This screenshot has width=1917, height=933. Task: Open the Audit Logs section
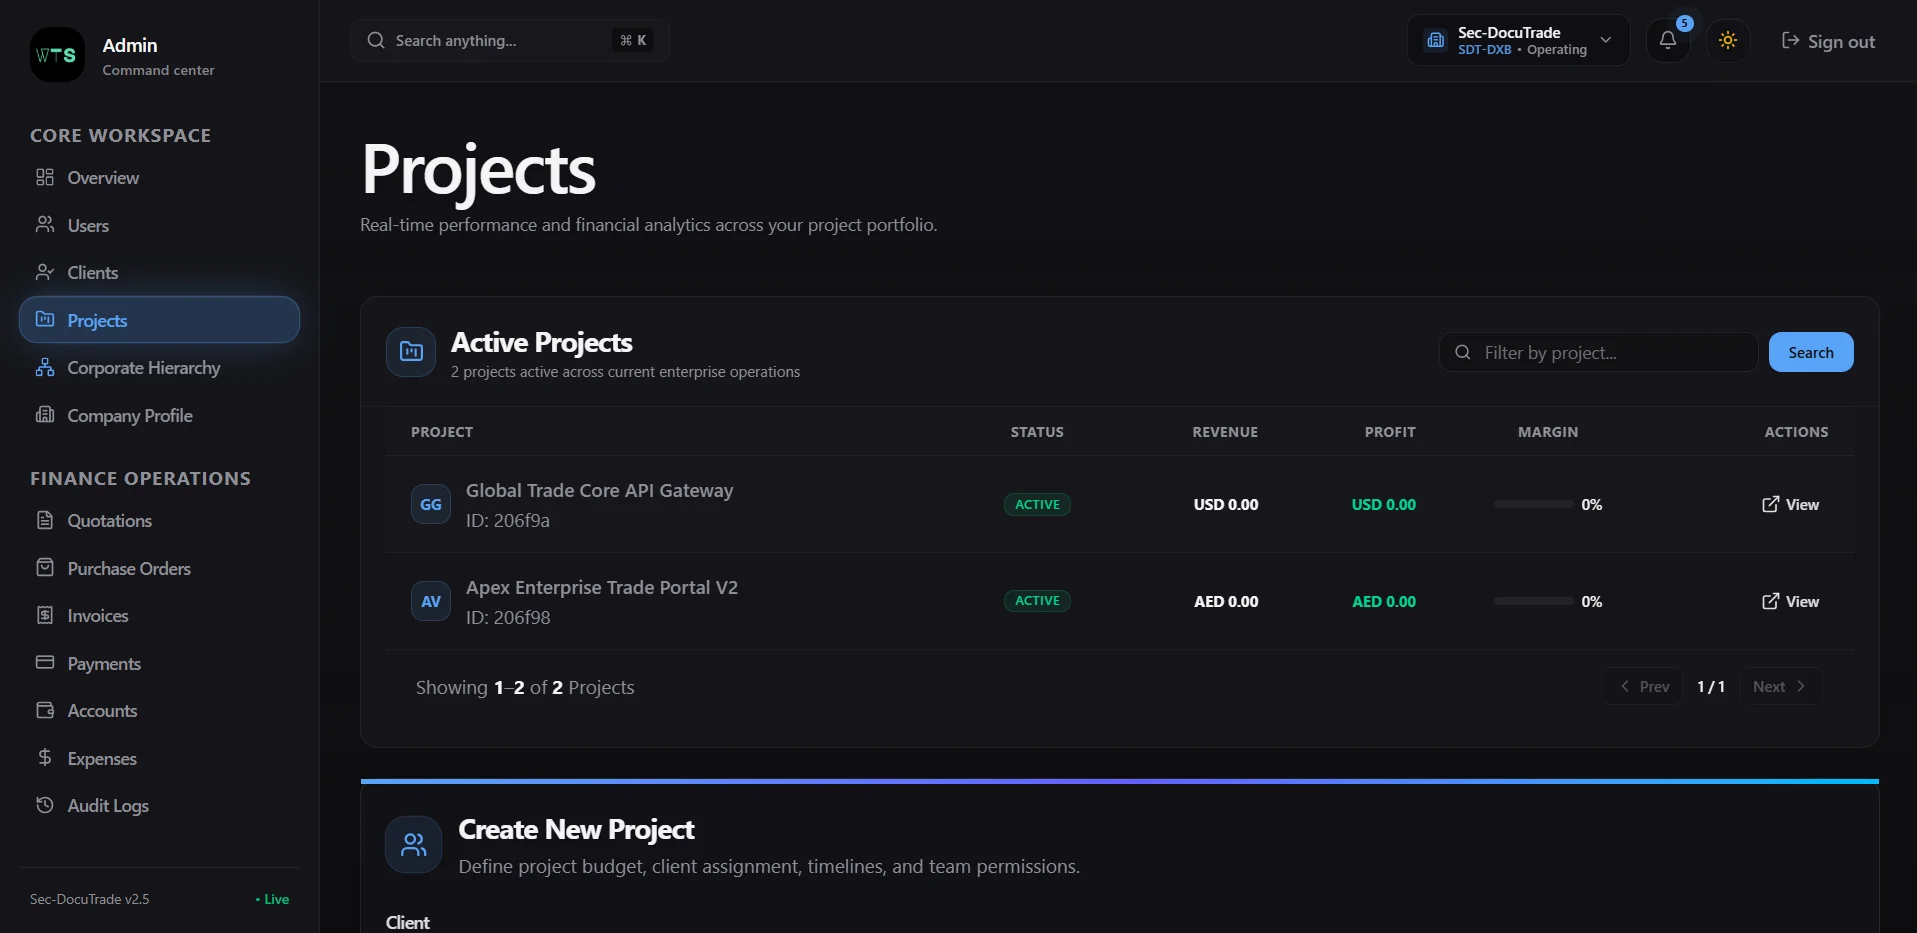(x=159, y=805)
